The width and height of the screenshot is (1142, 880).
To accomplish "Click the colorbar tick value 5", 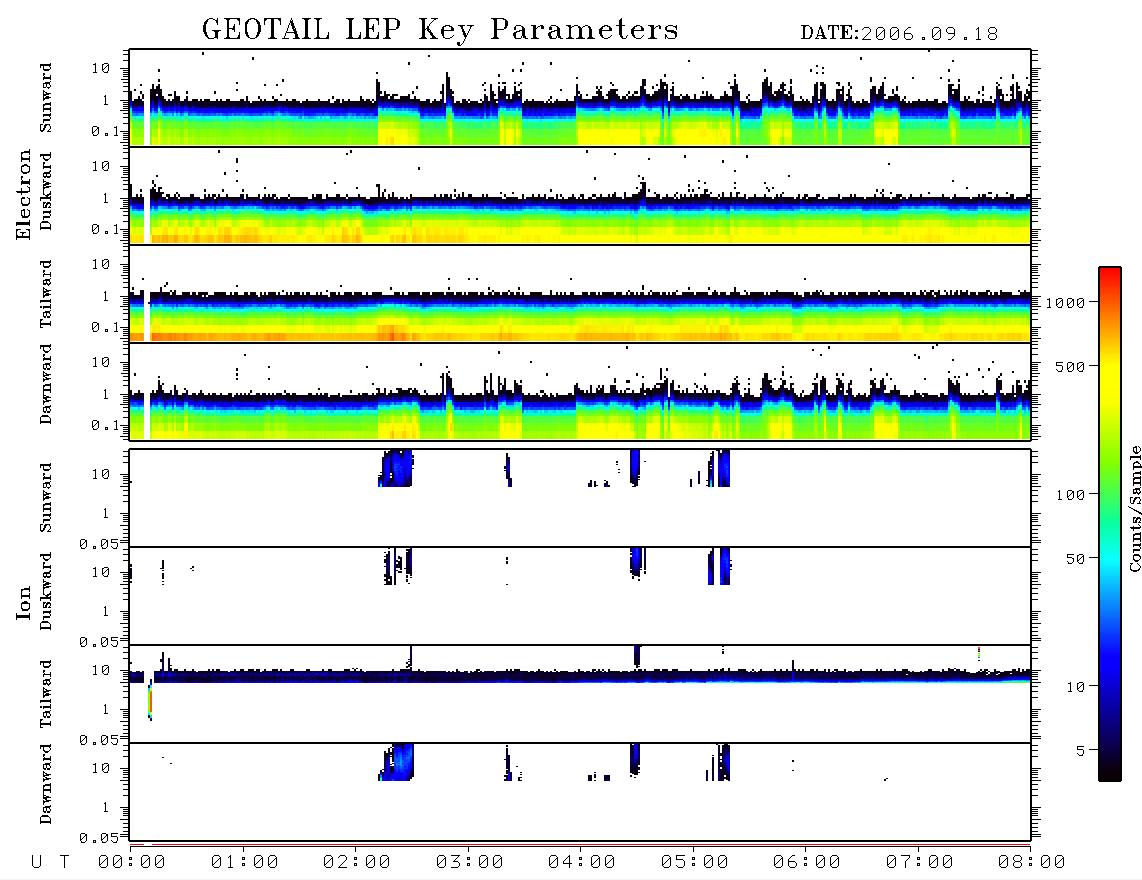I will tap(1081, 751).
